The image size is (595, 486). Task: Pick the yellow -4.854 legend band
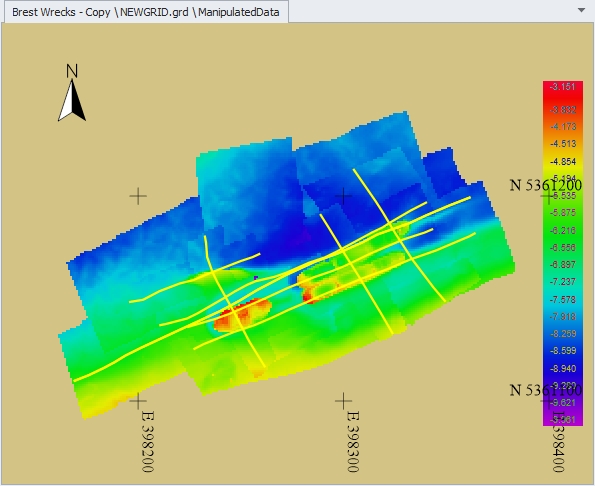[x=563, y=162]
